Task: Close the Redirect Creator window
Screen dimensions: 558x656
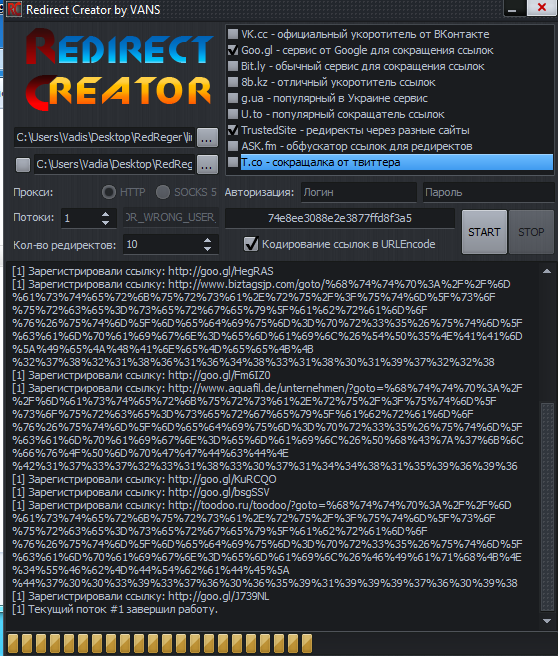Action: tap(542, 8)
